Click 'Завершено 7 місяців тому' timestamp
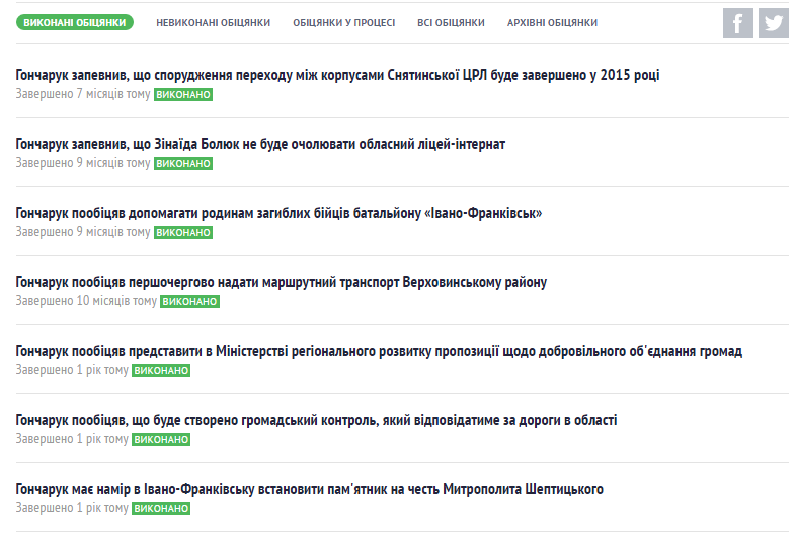Screen dimensions: 795x537 click(x=82, y=94)
